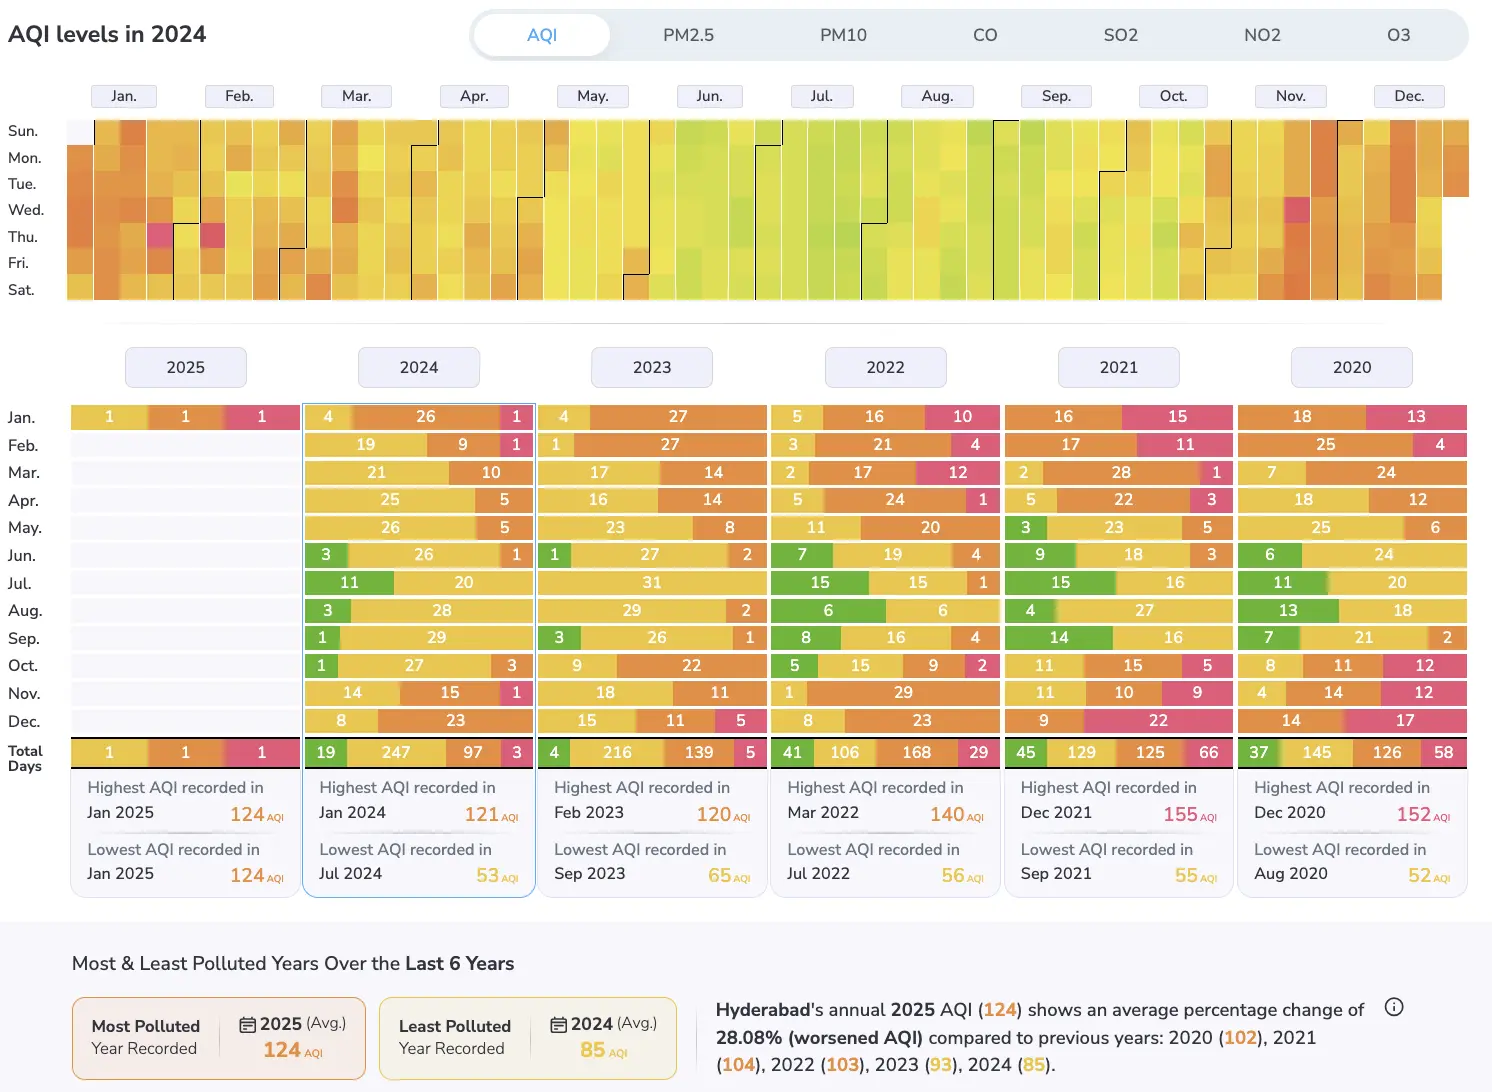The width and height of the screenshot is (1492, 1092).
Task: Click the 247 total days segment for 2024
Action: [396, 752]
